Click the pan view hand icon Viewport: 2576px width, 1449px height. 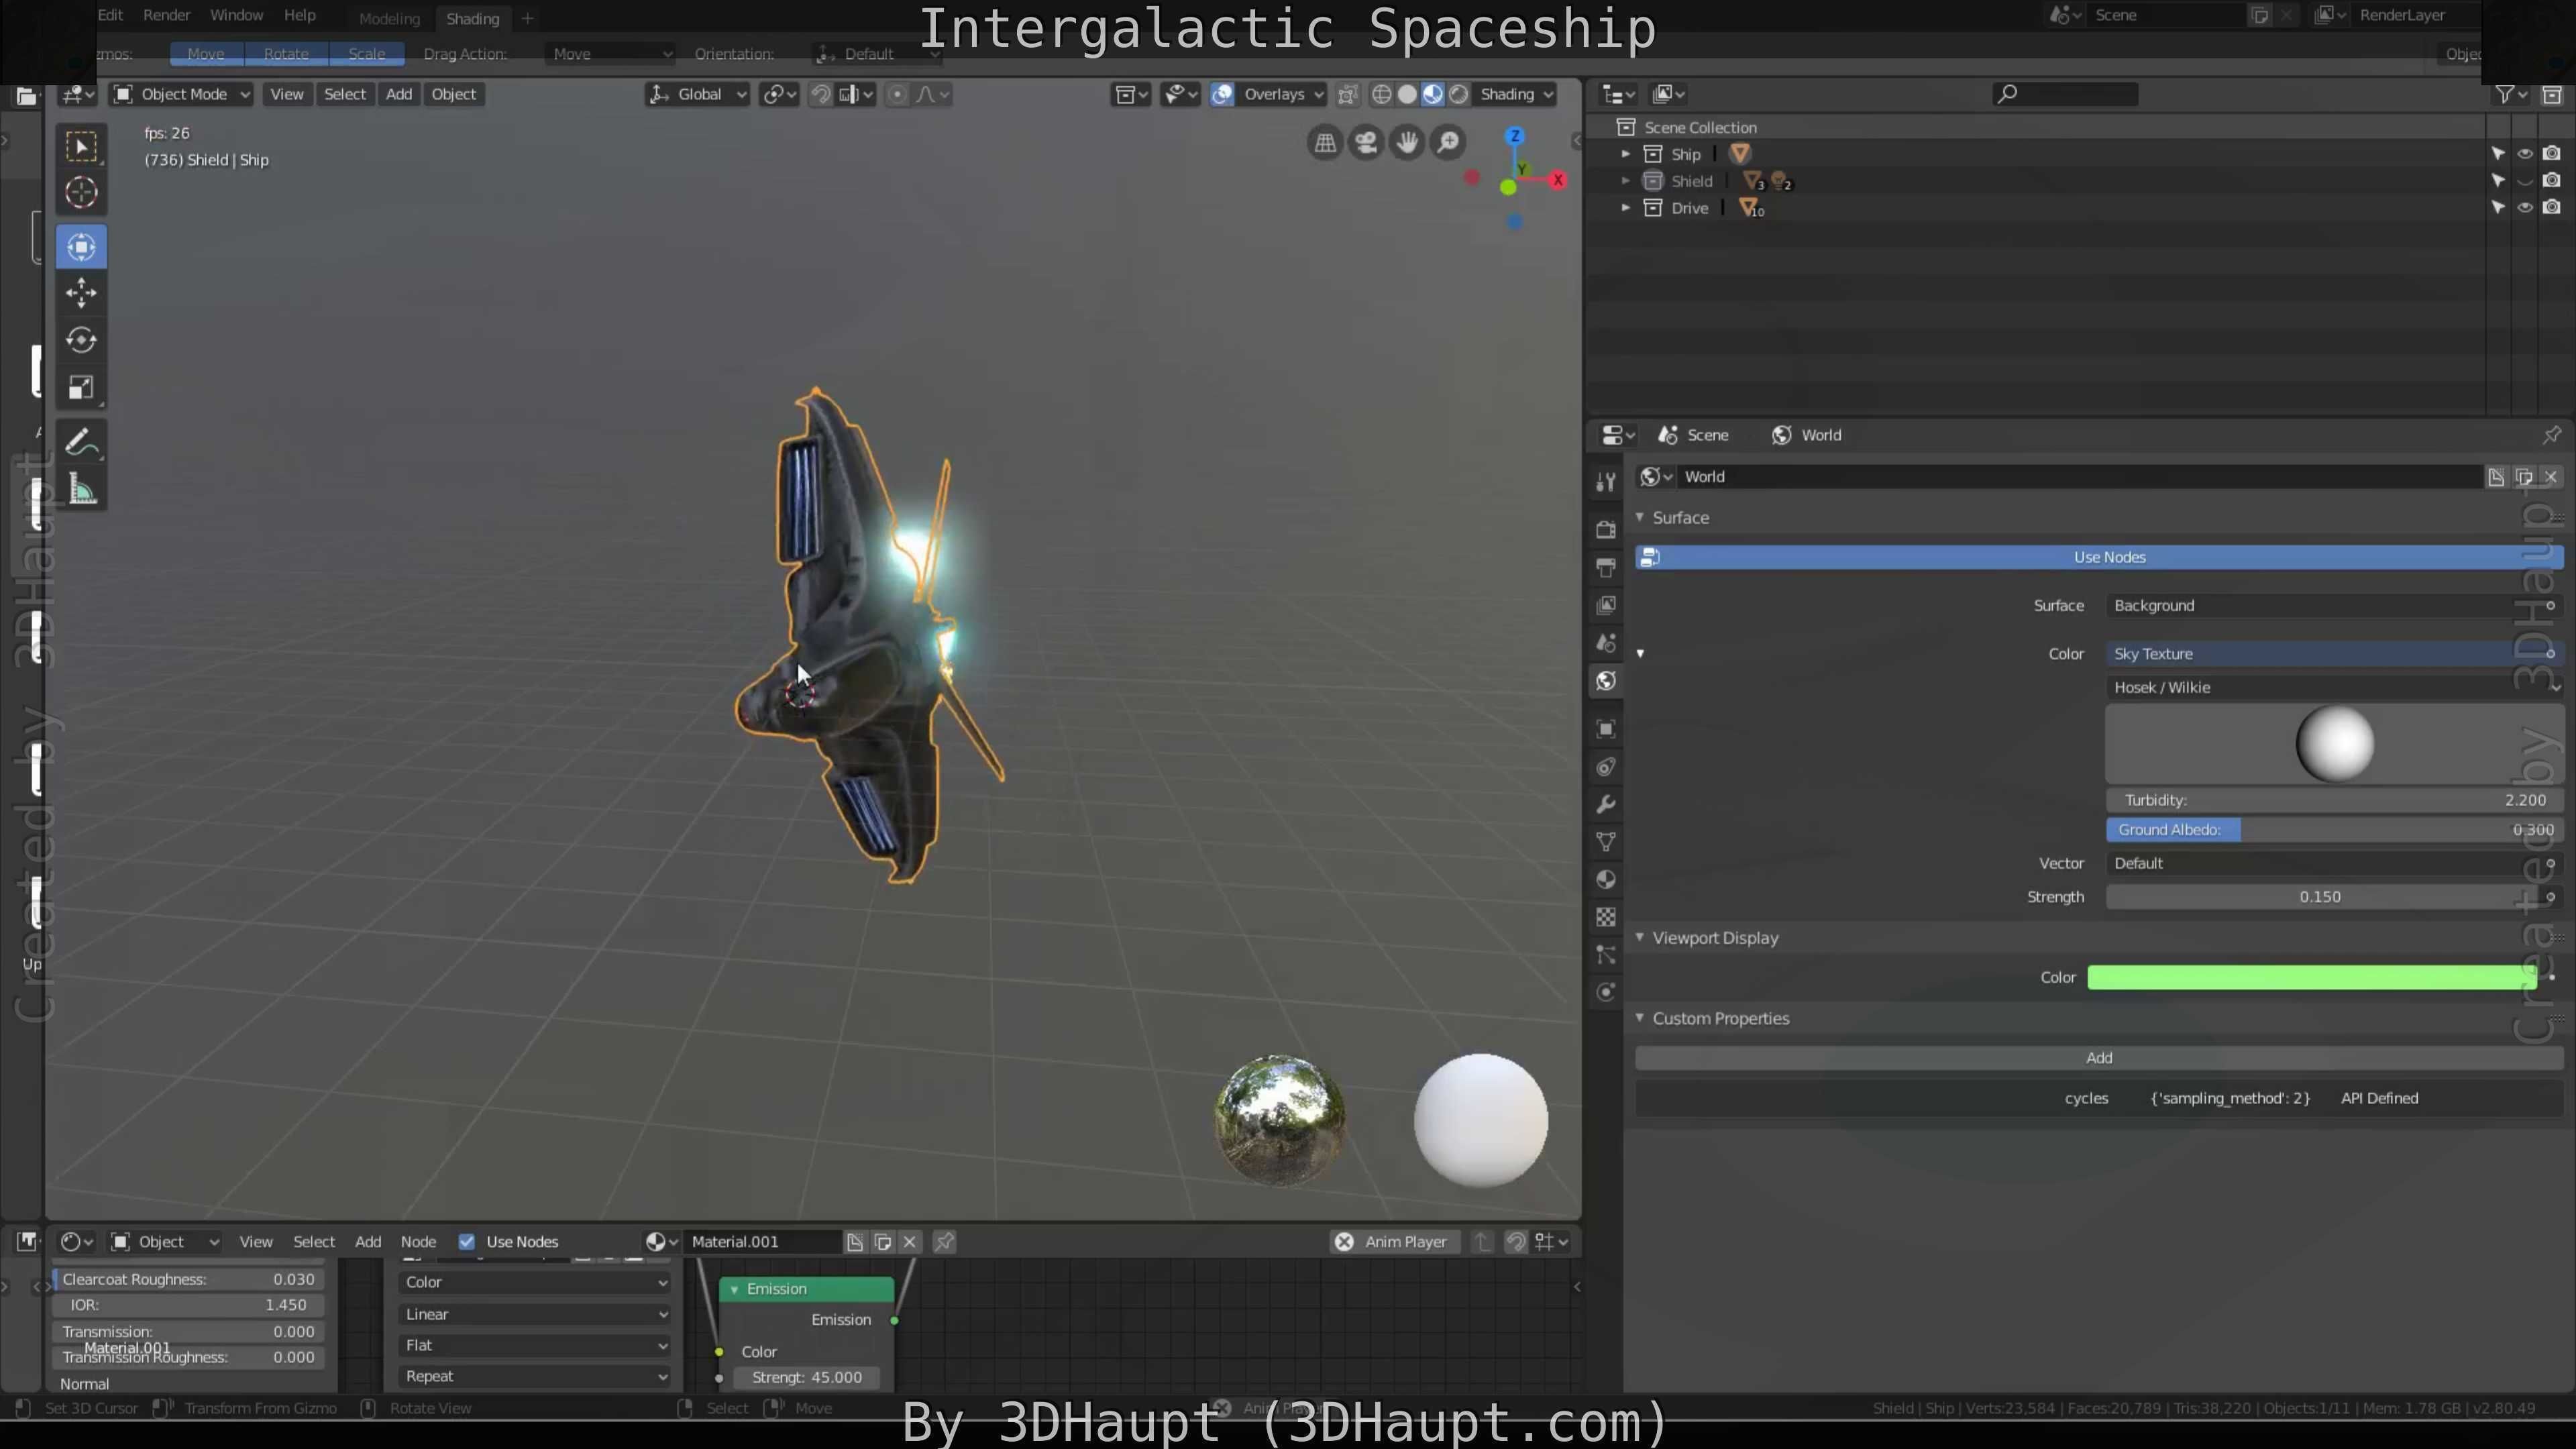pyautogui.click(x=1407, y=143)
